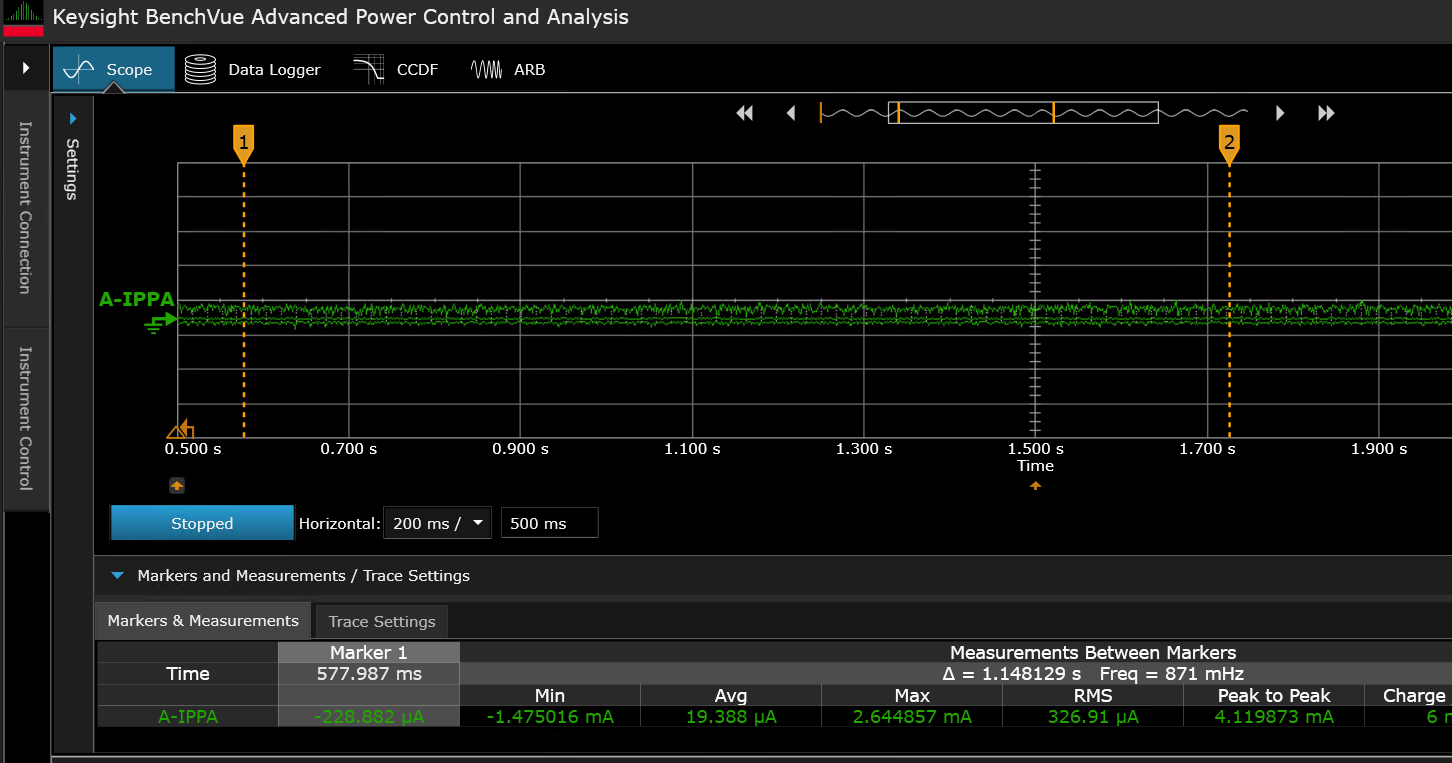Open the ARB waveform tab
The width and height of the screenshot is (1452, 763).
[508, 69]
